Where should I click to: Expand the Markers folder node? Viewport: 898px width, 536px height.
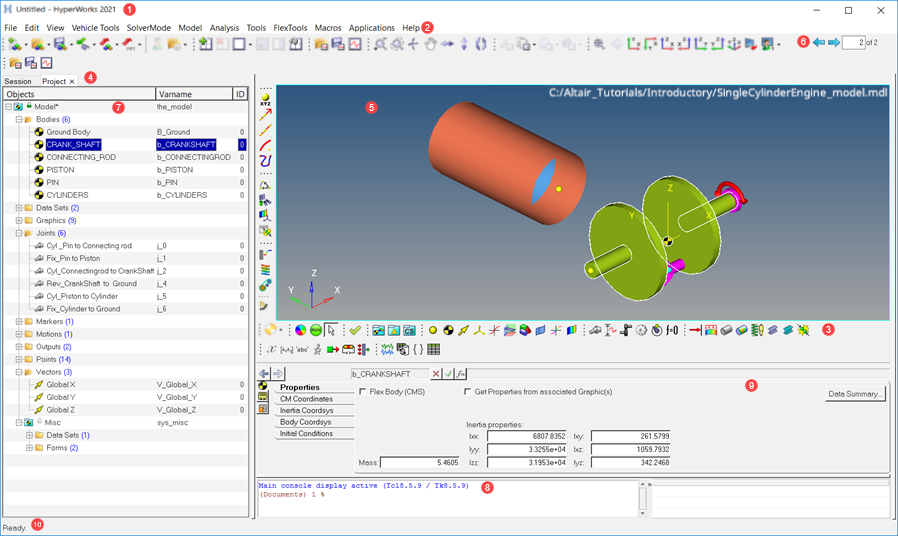tap(19, 322)
